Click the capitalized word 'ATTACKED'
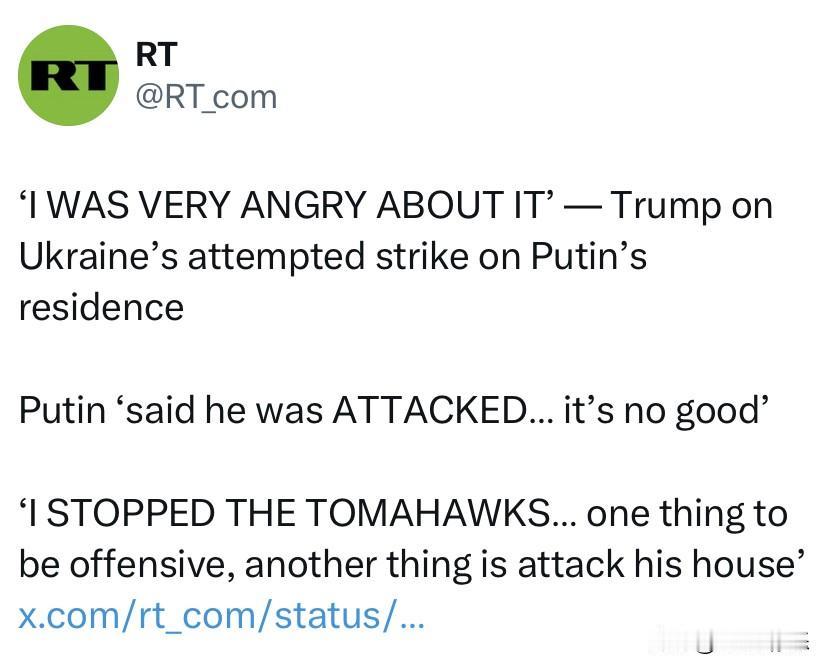The height and width of the screenshot is (671, 828). point(428,410)
